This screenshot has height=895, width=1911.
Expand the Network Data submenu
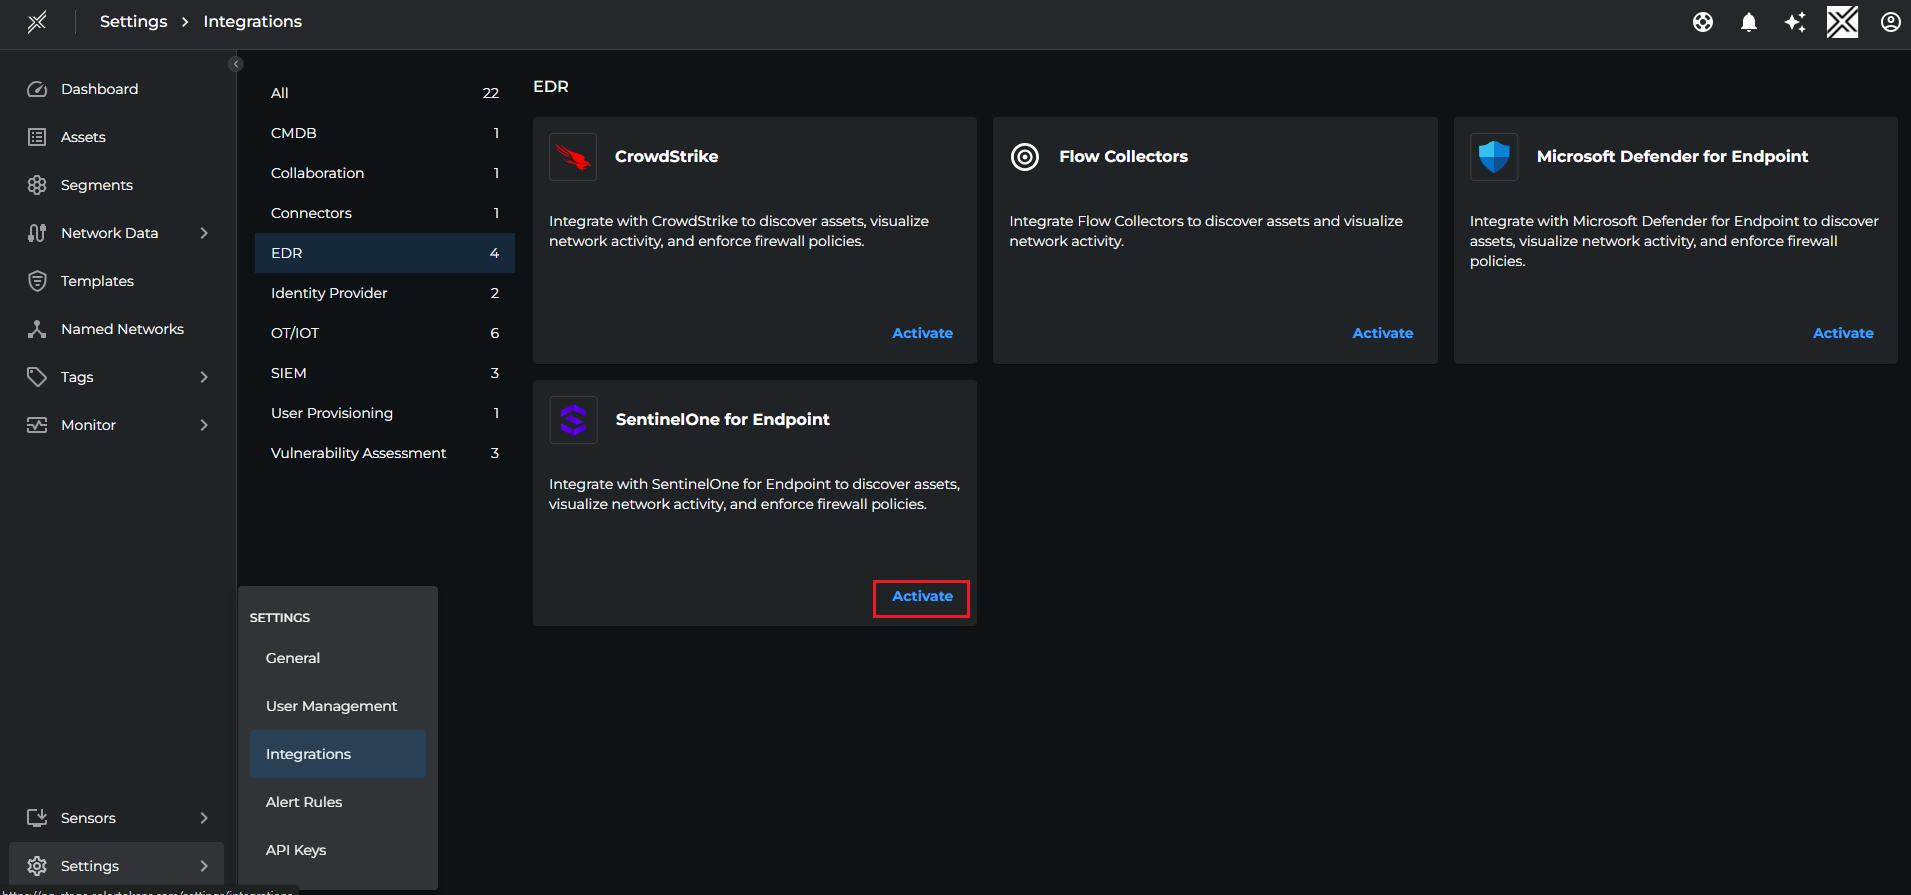pyautogui.click(x=204, y=233)
